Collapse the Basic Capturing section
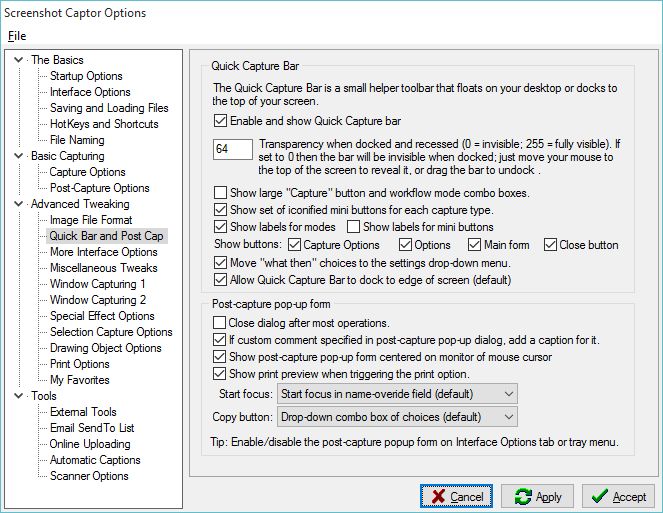Viewport: 663px width, 513px height. coord(19,156)
